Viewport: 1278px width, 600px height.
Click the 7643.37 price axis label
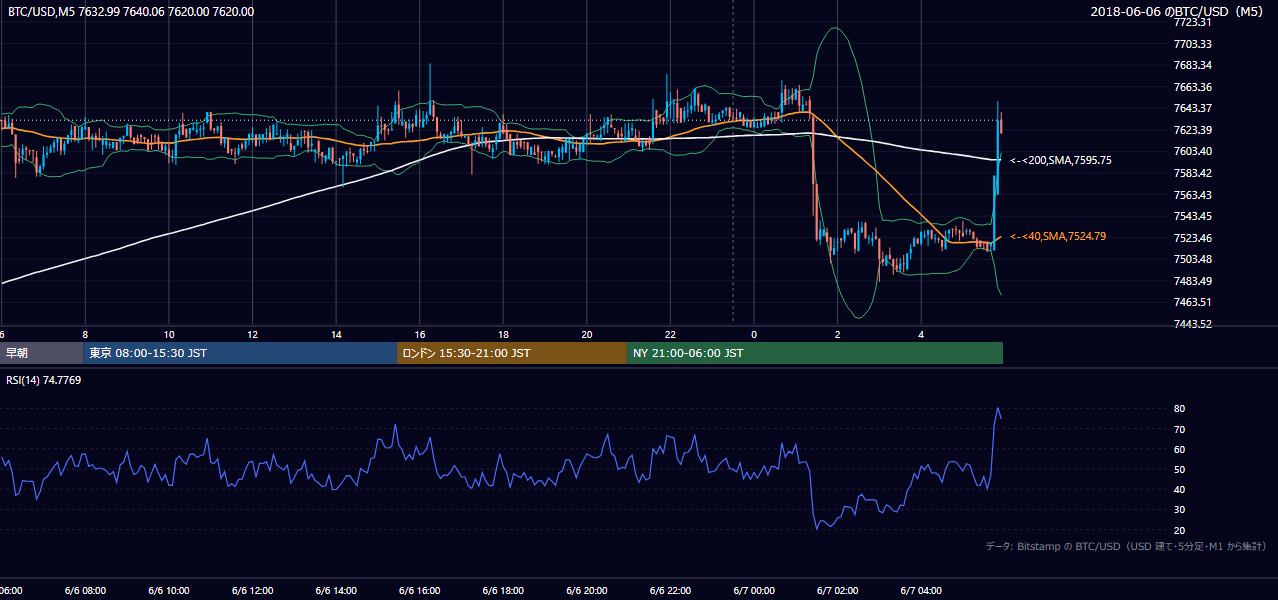point(1193,108)
